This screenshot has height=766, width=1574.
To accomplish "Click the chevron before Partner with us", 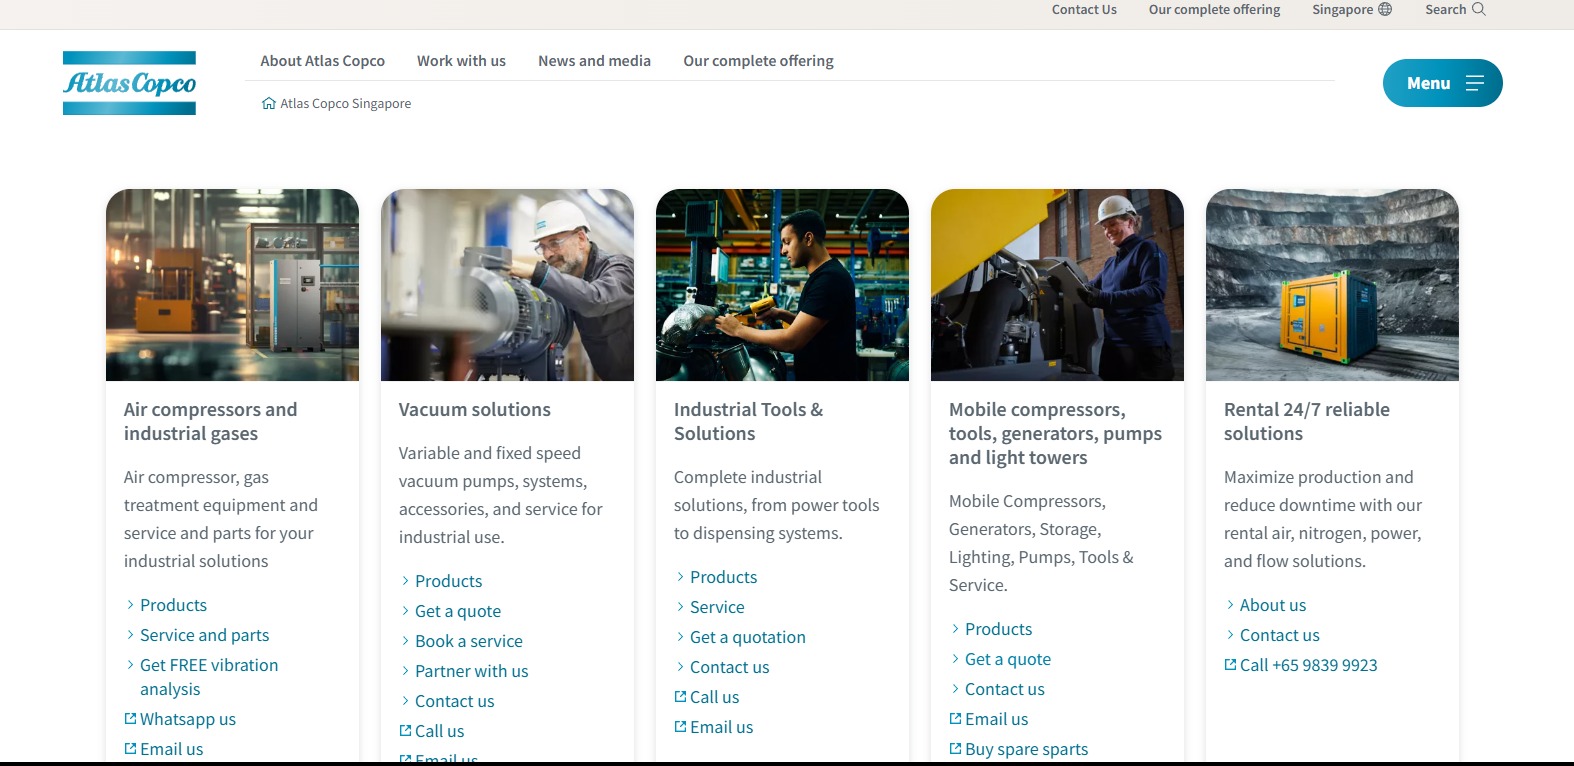I will 405,671.
